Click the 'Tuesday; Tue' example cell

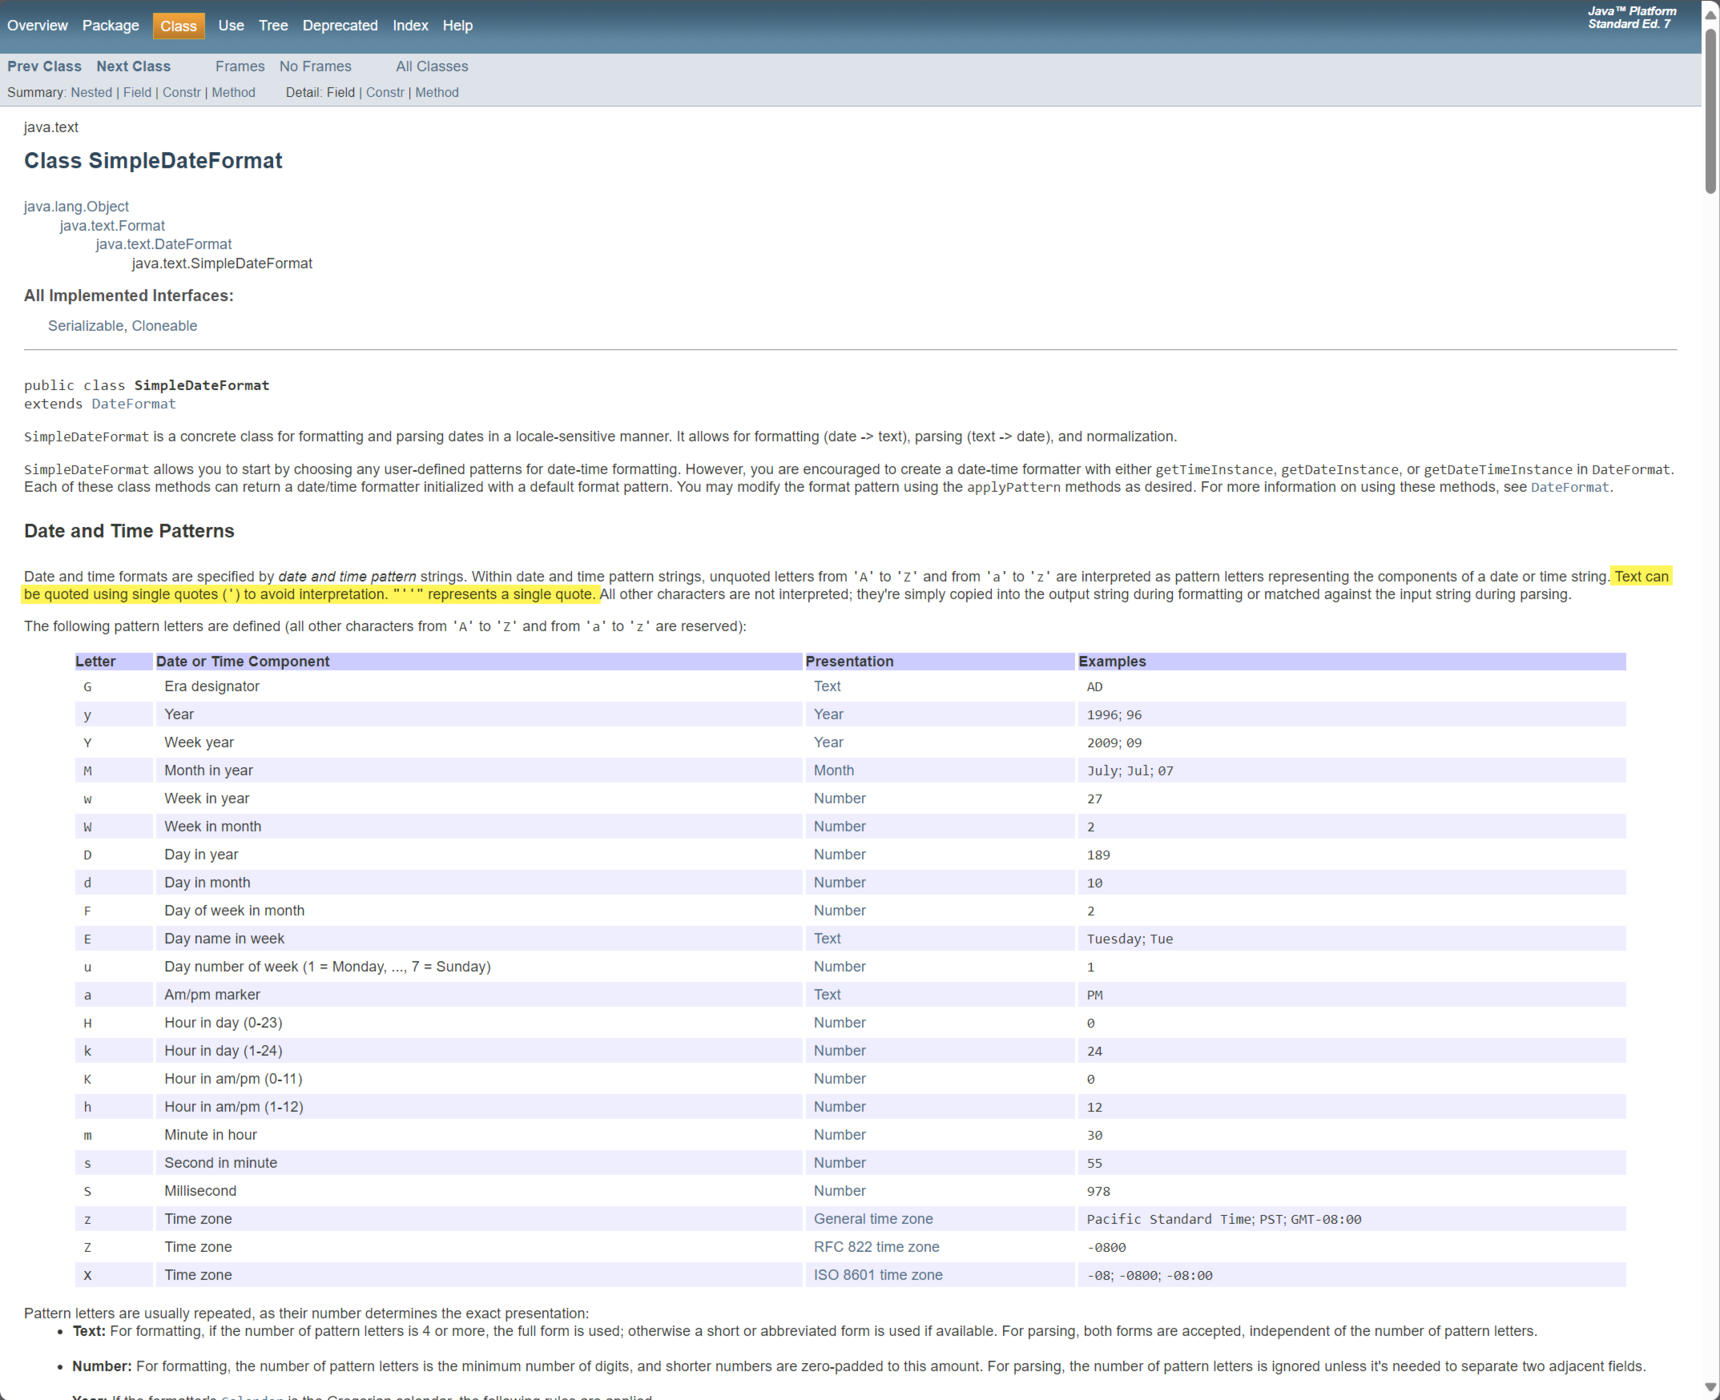(1351, 939)
